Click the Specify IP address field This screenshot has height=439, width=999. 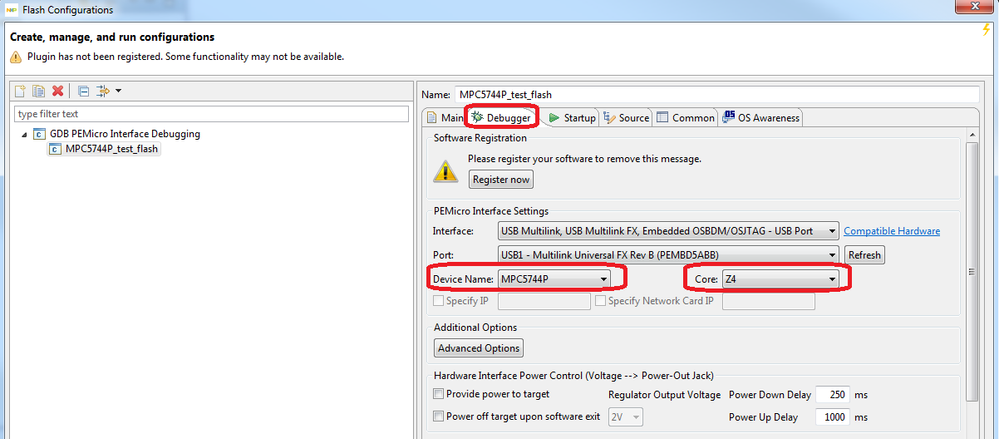(544, 301)
